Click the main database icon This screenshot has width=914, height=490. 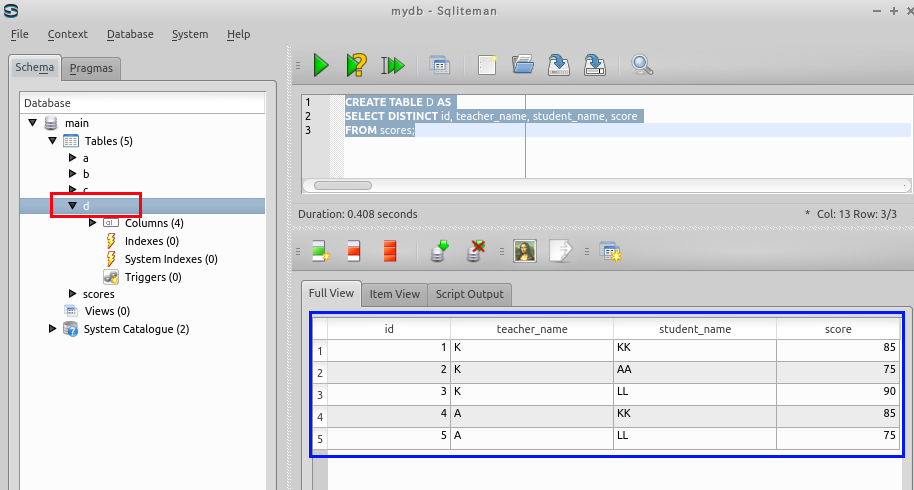(x=51, y=123)
